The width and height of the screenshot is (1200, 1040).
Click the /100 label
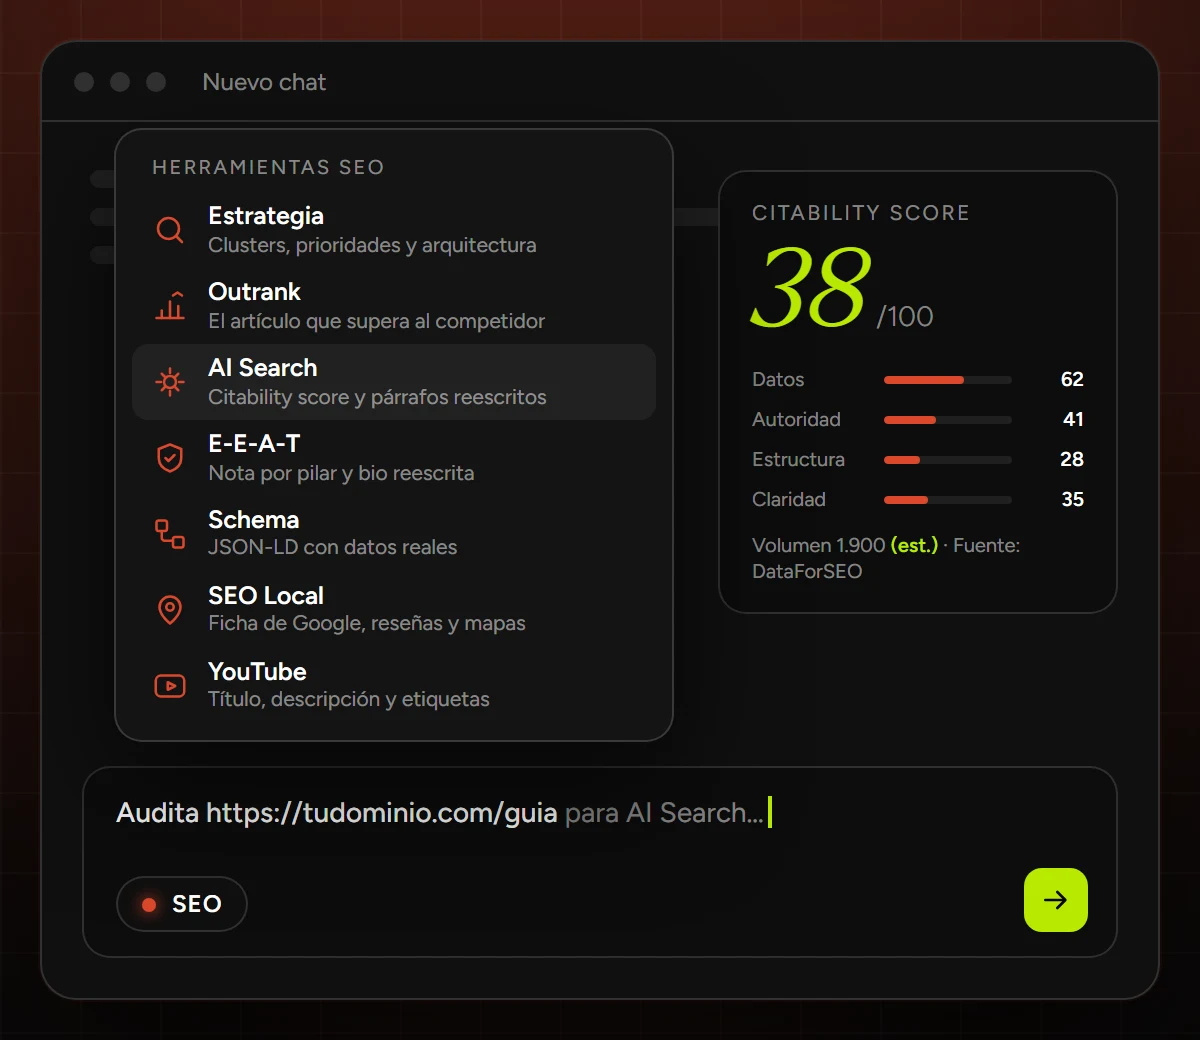tap(905, 316)
